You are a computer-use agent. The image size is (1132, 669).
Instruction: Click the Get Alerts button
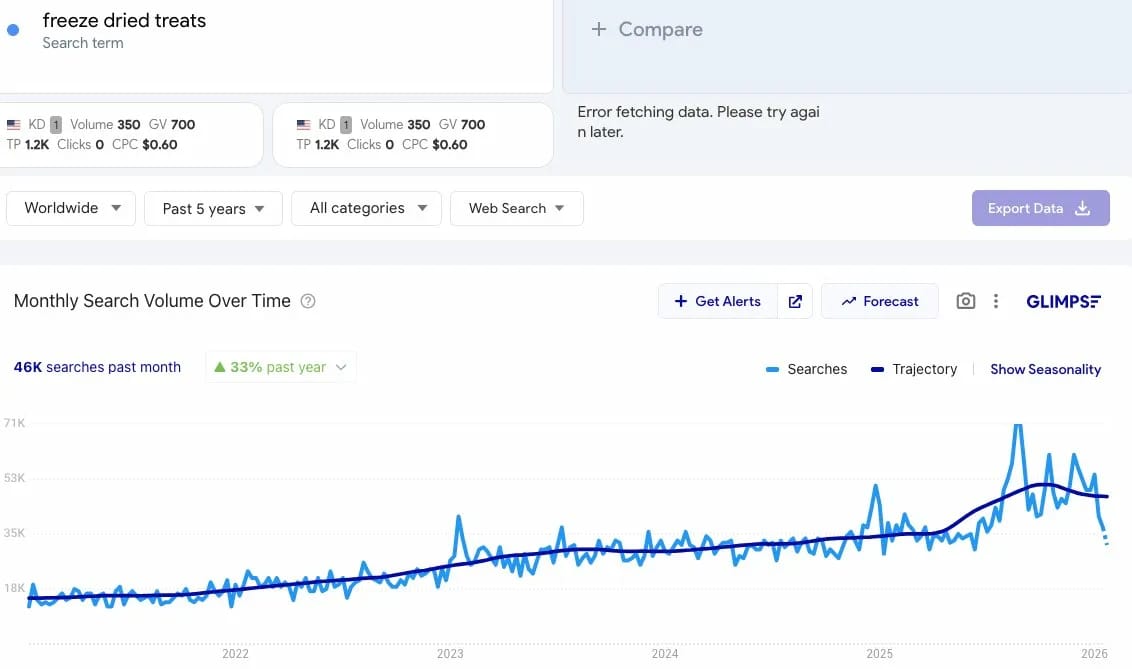point(717,301)
